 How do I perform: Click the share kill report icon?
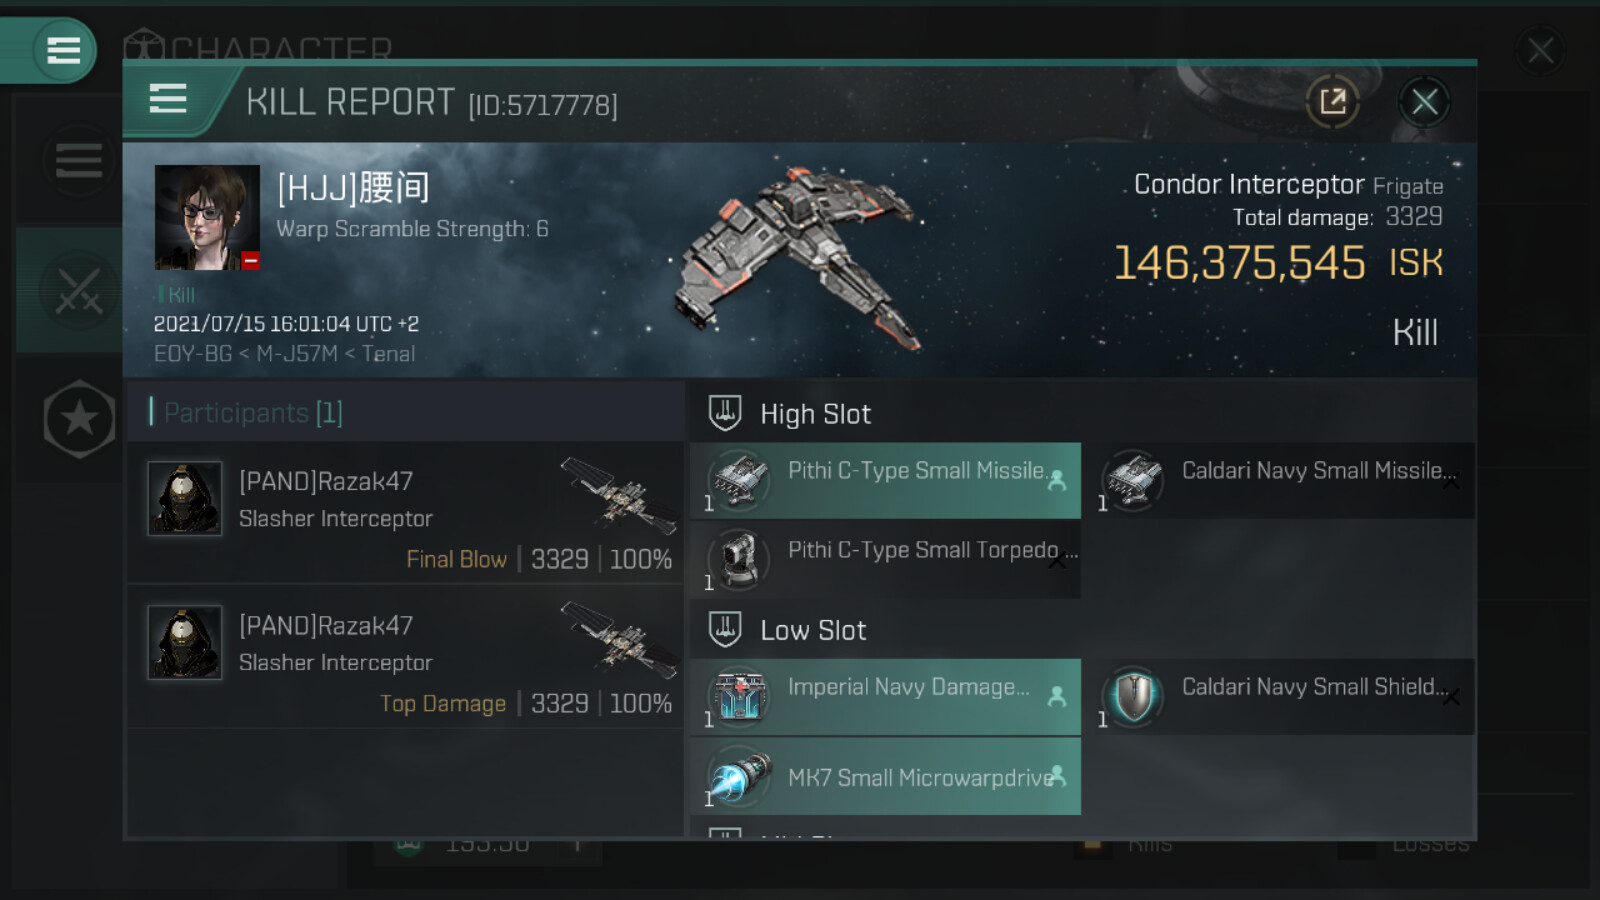coord(1332,101)
